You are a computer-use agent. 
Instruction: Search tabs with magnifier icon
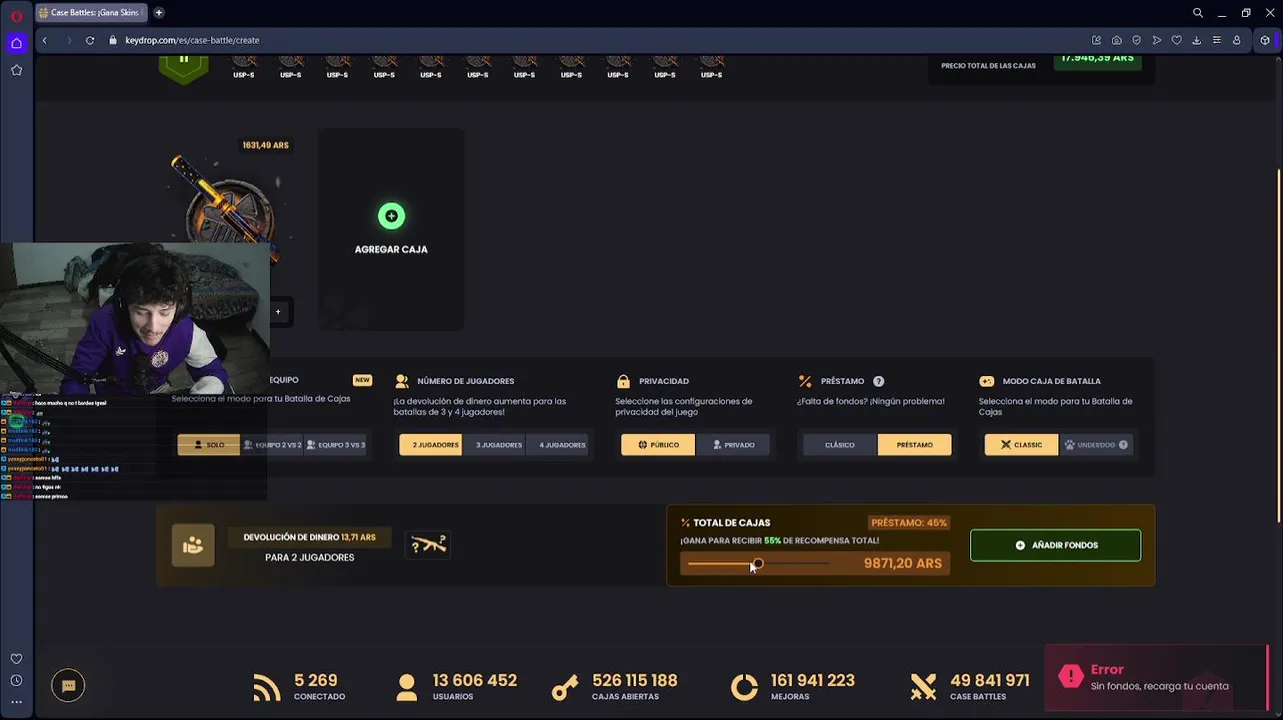[1198, 13]
